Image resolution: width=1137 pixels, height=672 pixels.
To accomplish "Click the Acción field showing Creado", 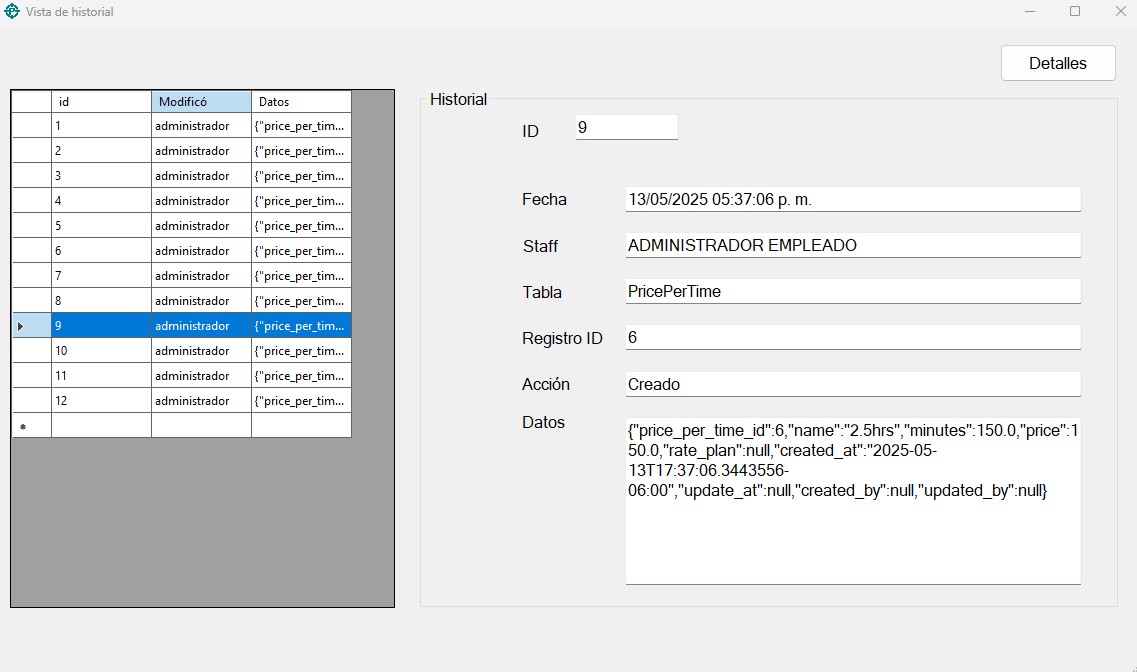I will (x=852, y=384).
